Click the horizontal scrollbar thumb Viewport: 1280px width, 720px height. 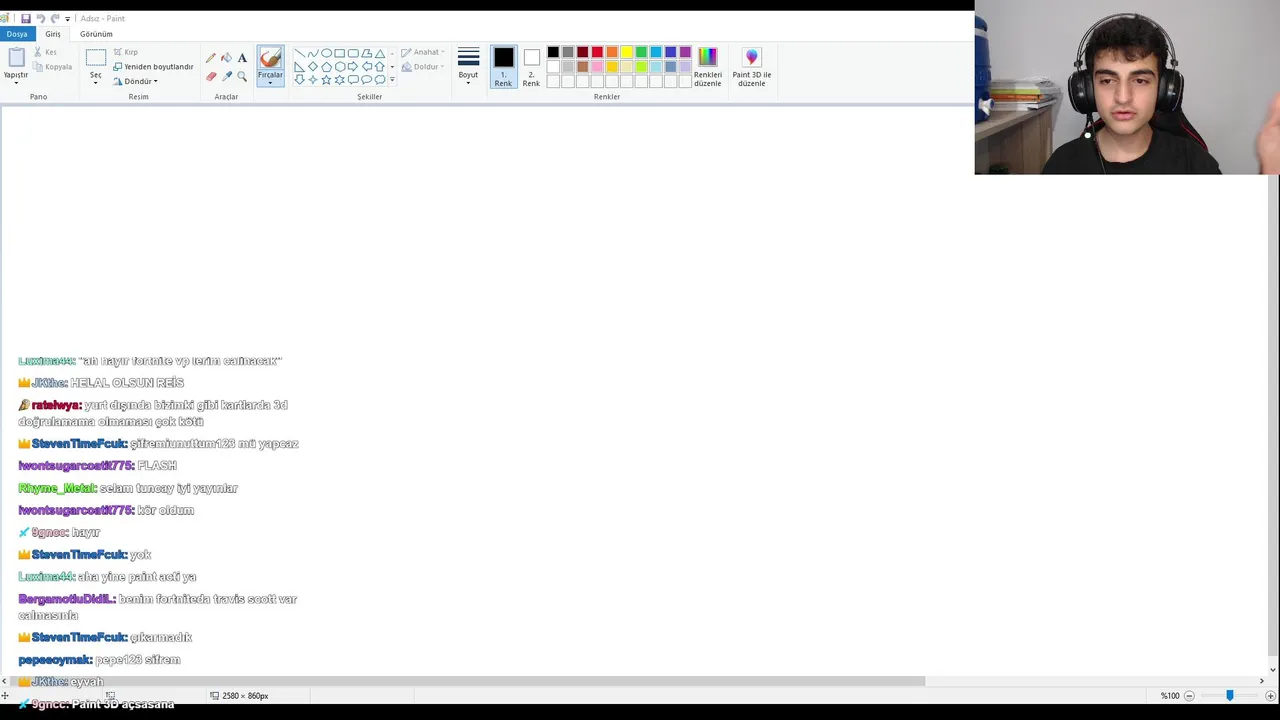pos(467,682)
